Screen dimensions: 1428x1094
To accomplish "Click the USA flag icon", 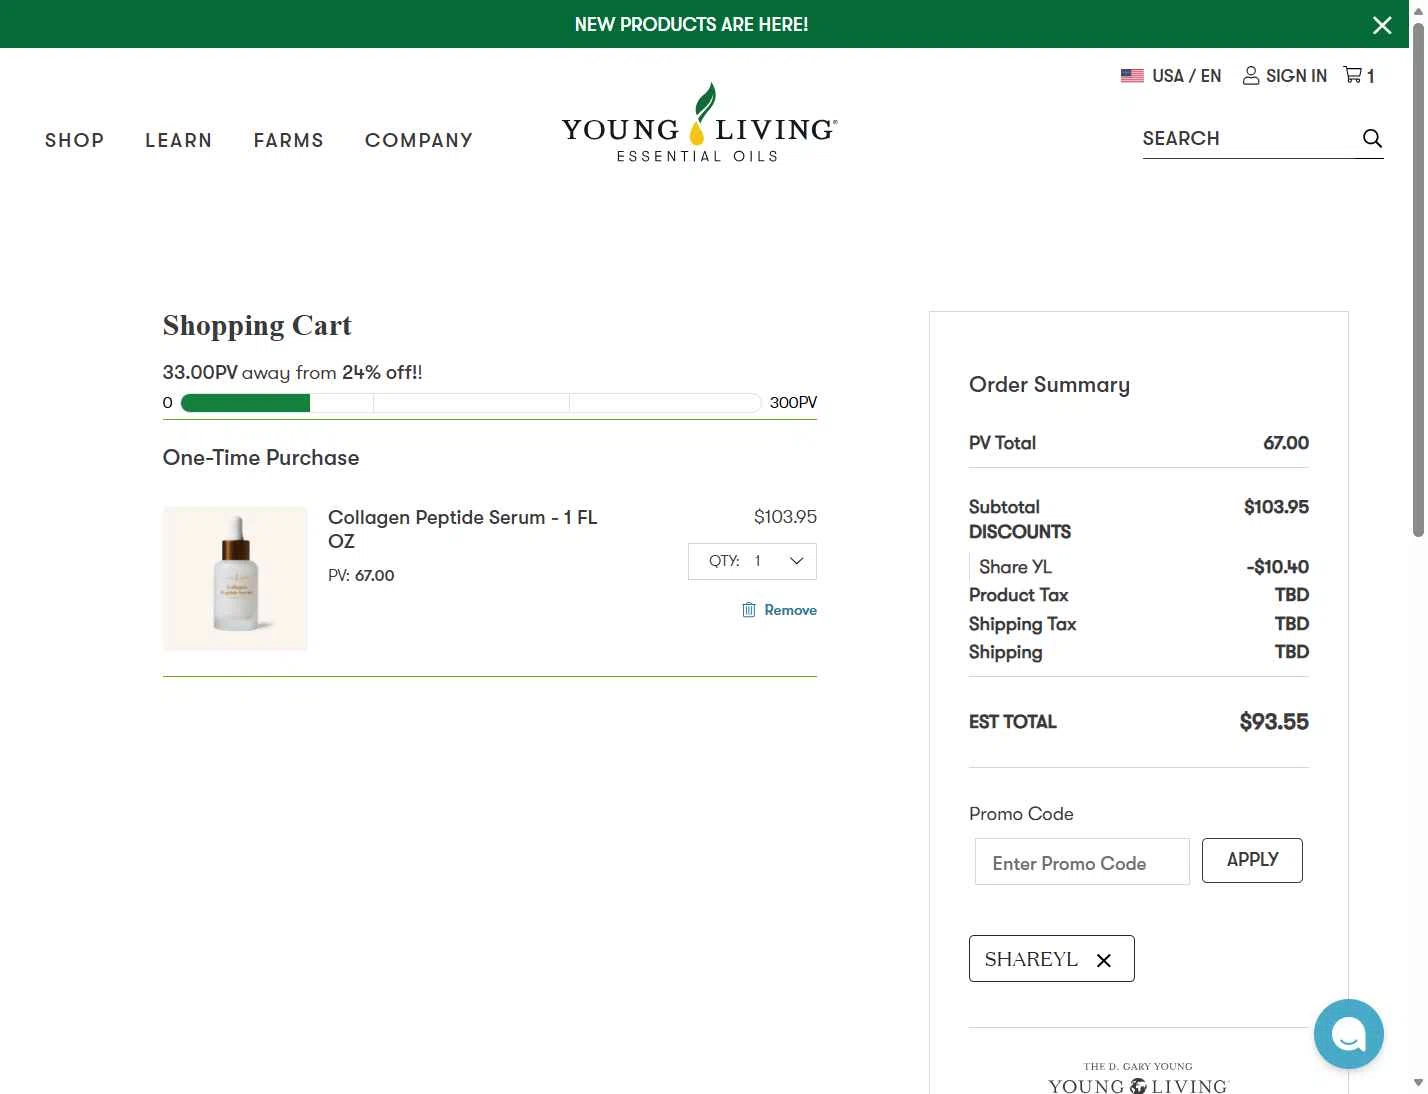I will (1132, 76).
